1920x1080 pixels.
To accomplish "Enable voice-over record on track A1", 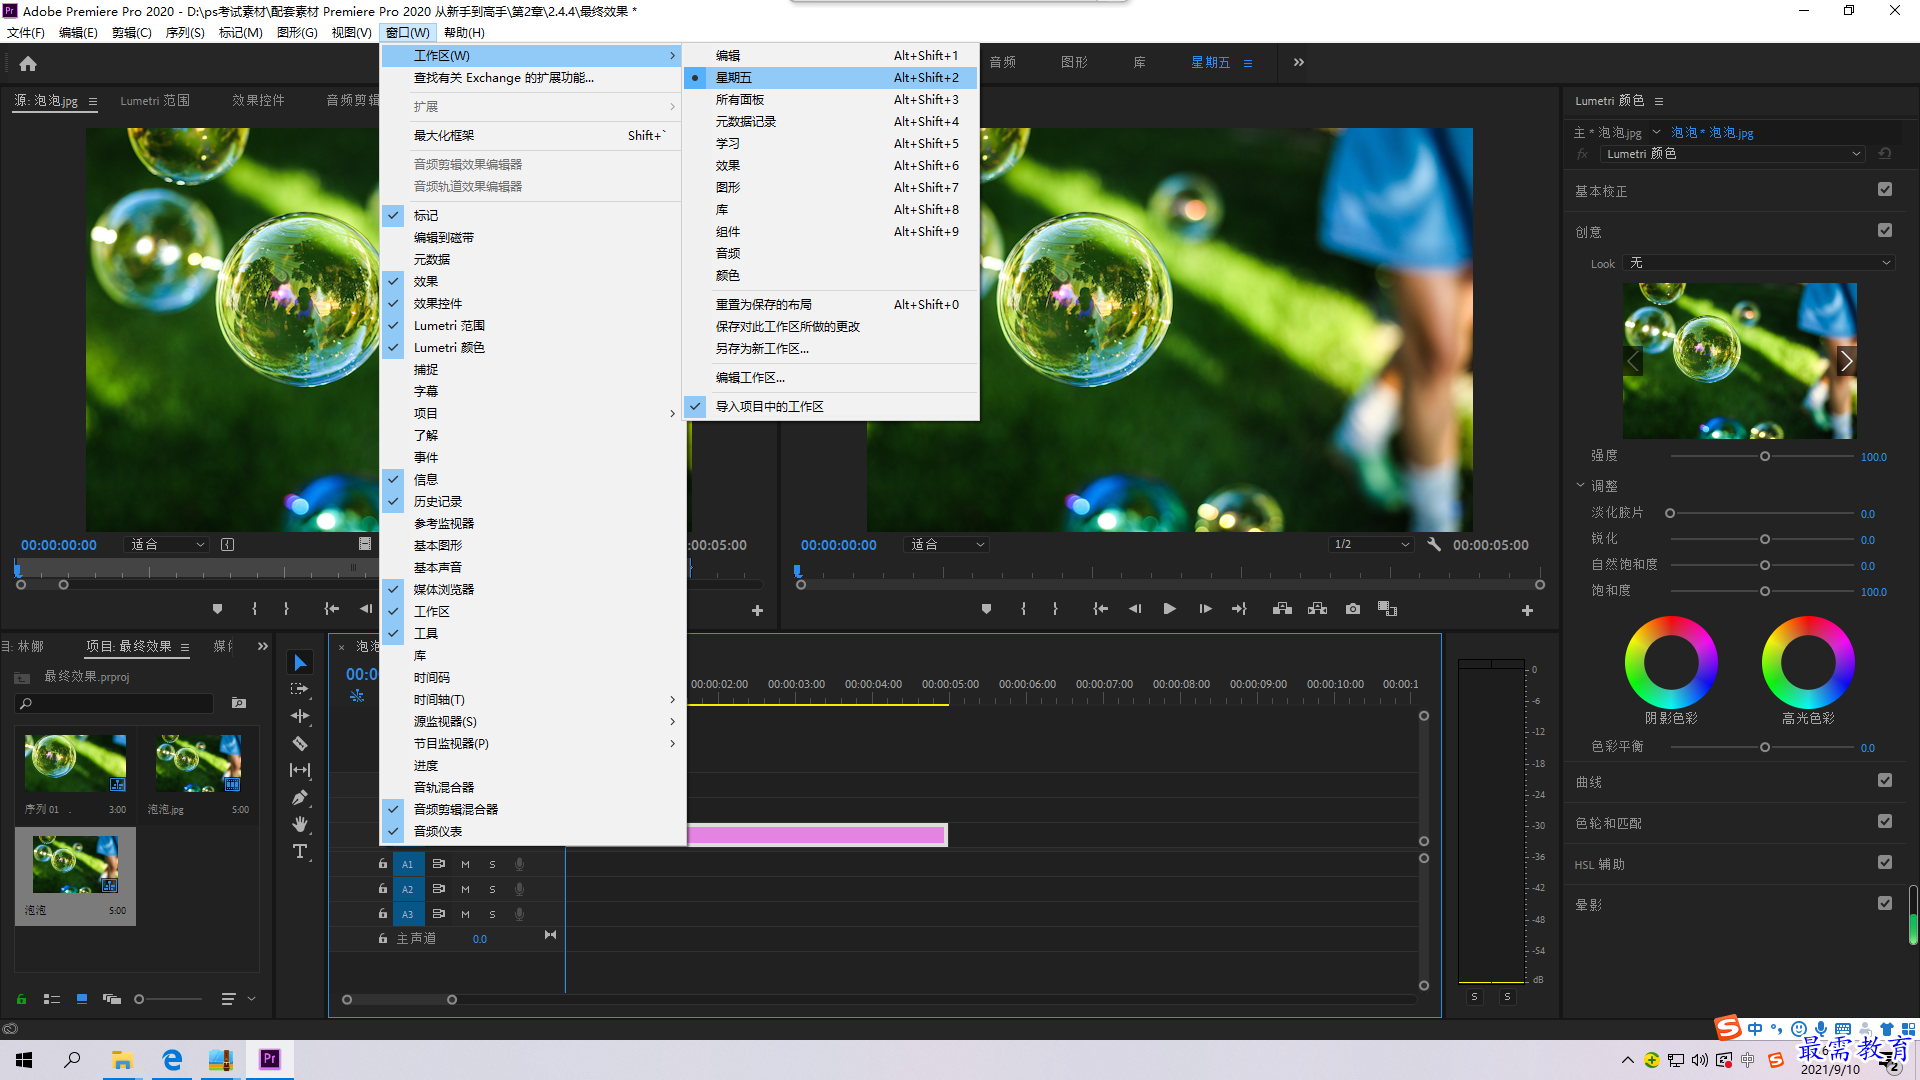I will pos(519,864).
